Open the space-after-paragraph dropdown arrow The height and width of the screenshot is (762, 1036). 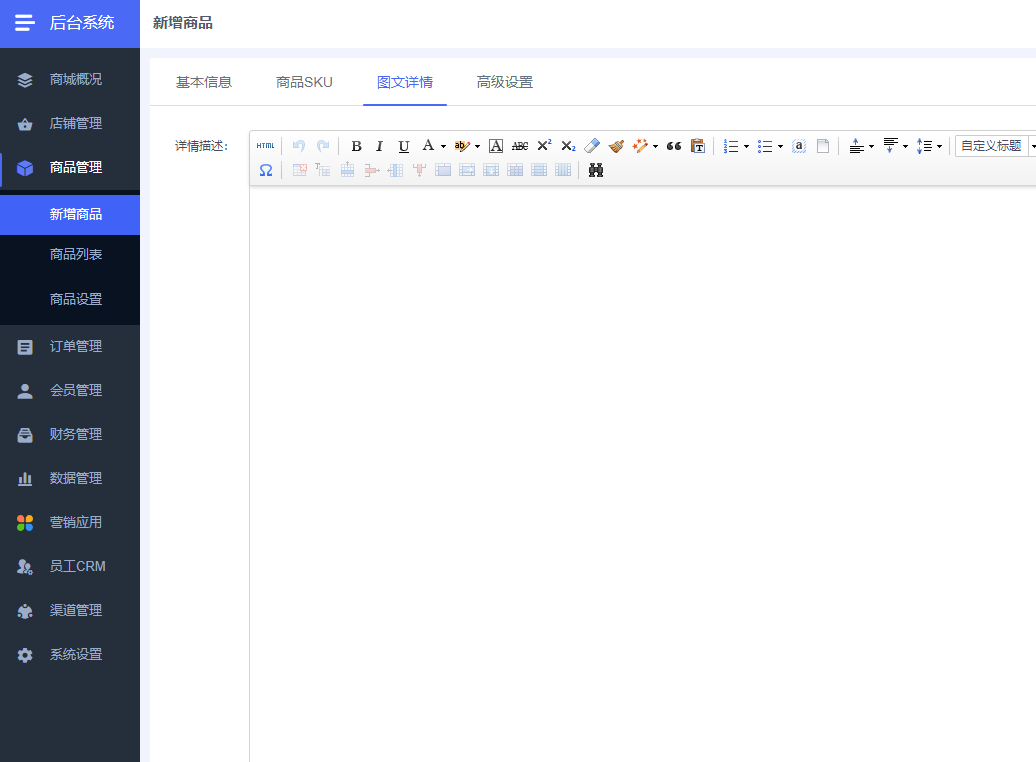(905, 147)
